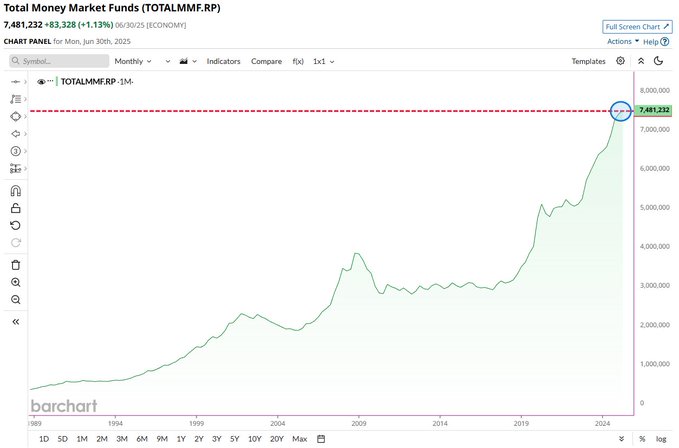Expand the shapes tool submenu arrow

click(x=26, y=116)
